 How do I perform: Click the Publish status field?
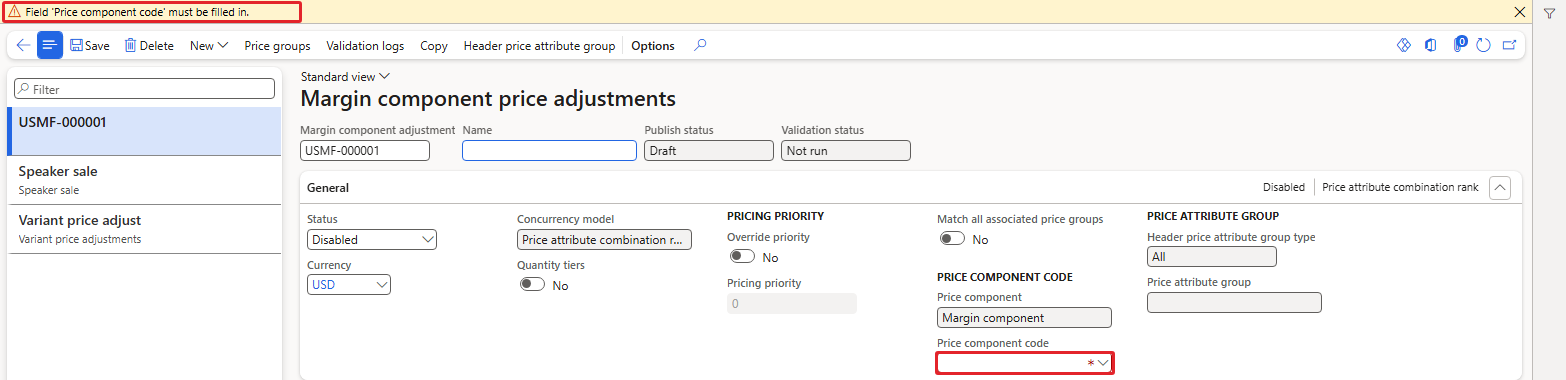click(x=709, y=150)
